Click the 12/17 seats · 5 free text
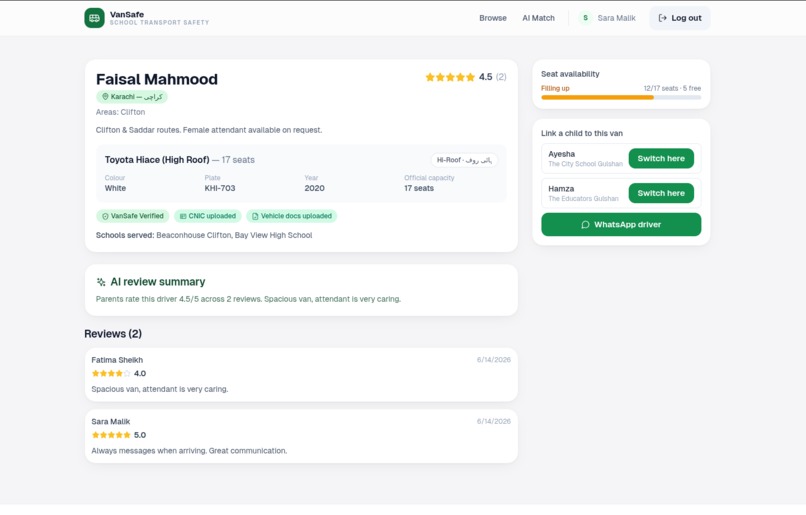The height and width of the screenshot is (515, 806). pos(672,88)
